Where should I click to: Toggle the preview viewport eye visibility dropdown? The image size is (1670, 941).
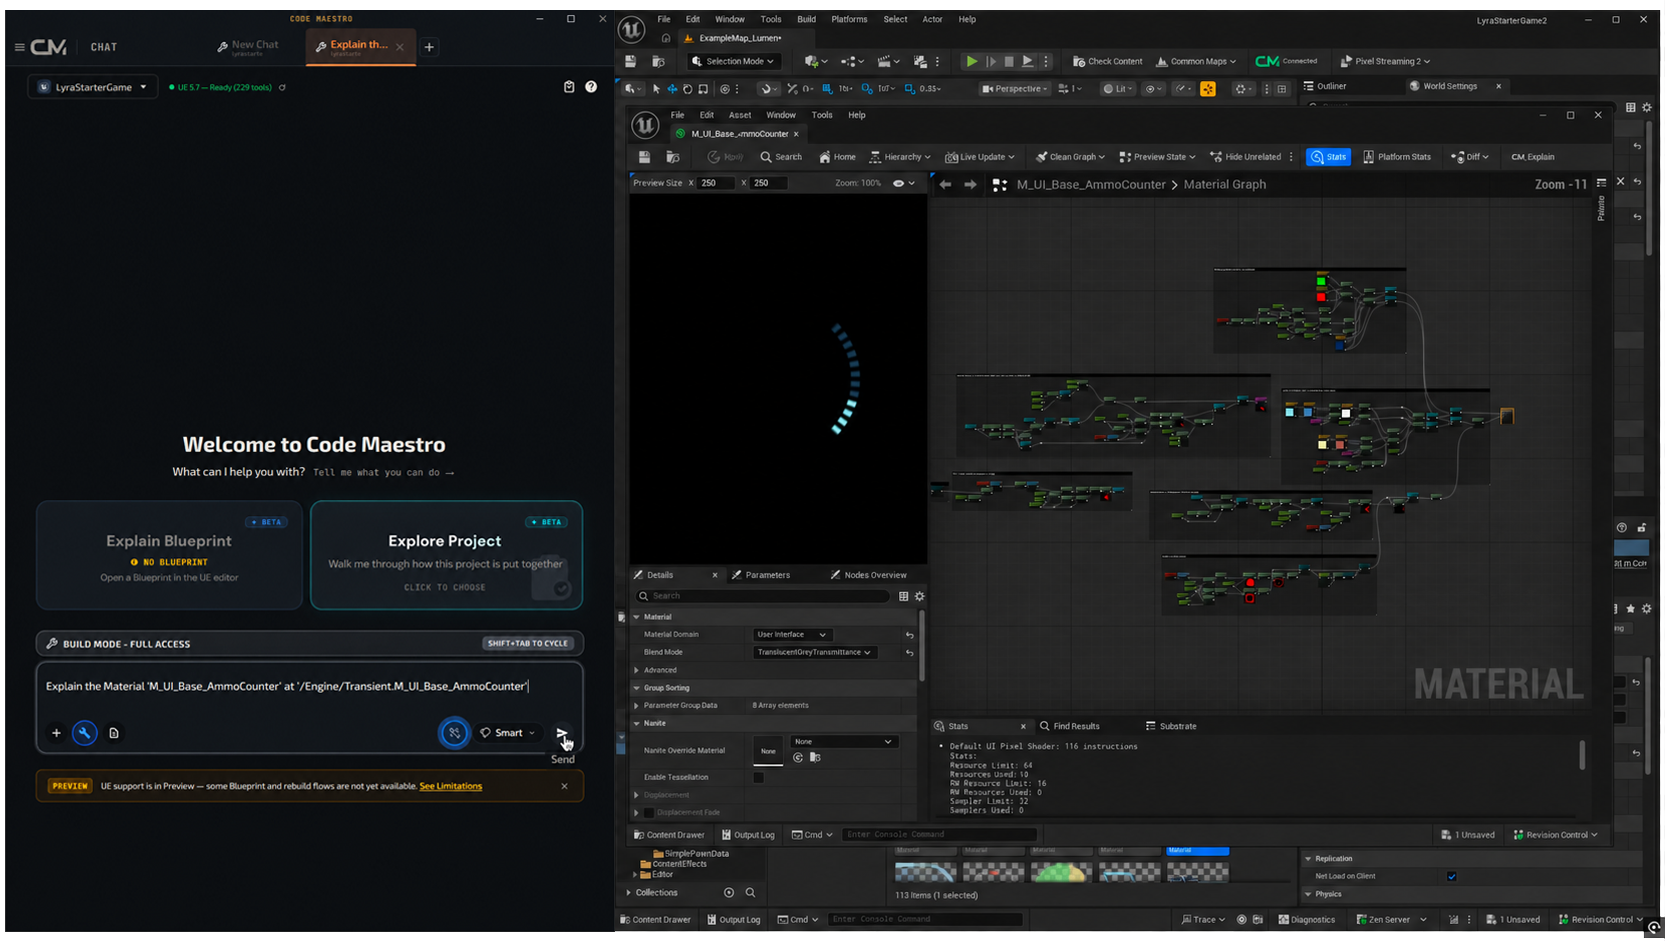903,184
